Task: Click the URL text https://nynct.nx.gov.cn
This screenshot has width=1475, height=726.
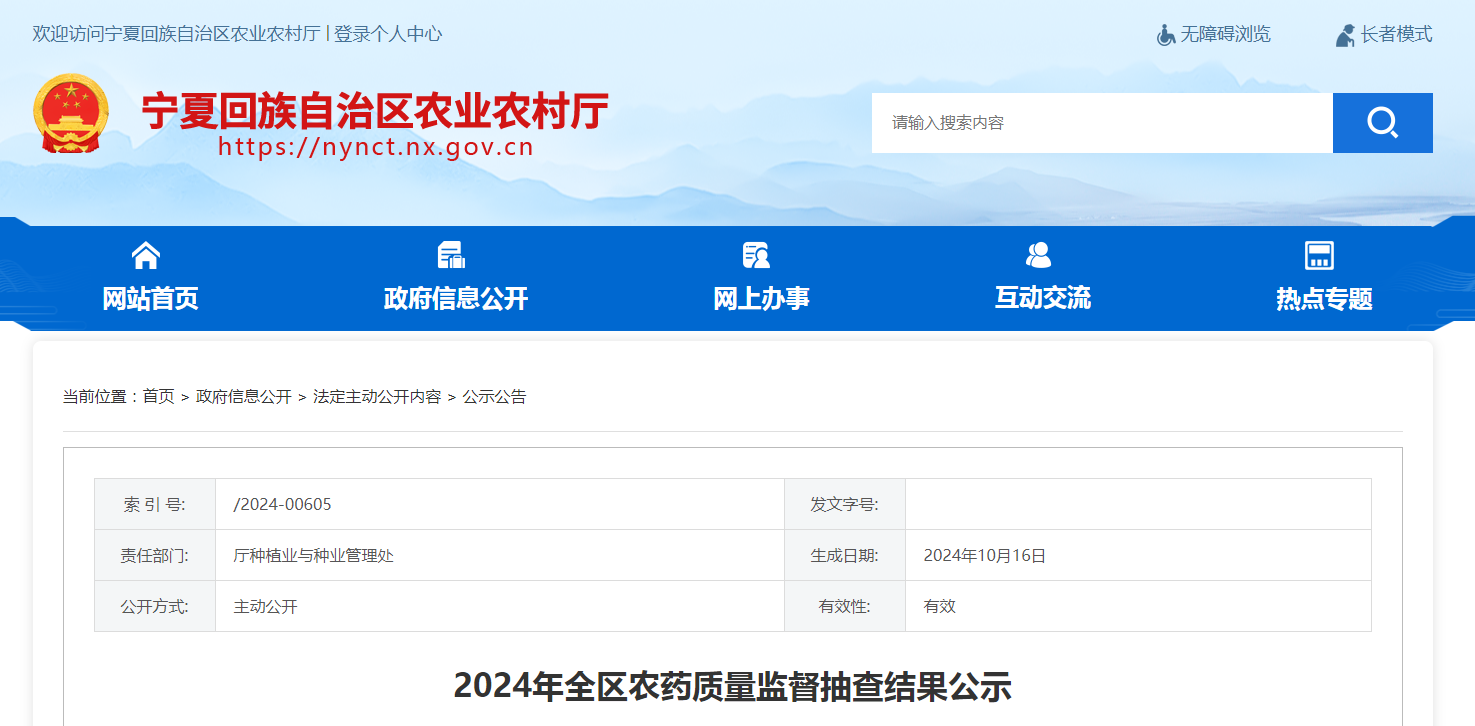Action: (376, 148)
